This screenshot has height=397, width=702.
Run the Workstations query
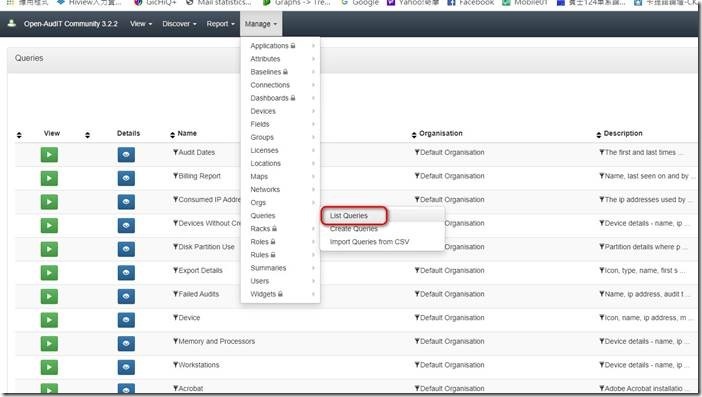click(49, 367)
